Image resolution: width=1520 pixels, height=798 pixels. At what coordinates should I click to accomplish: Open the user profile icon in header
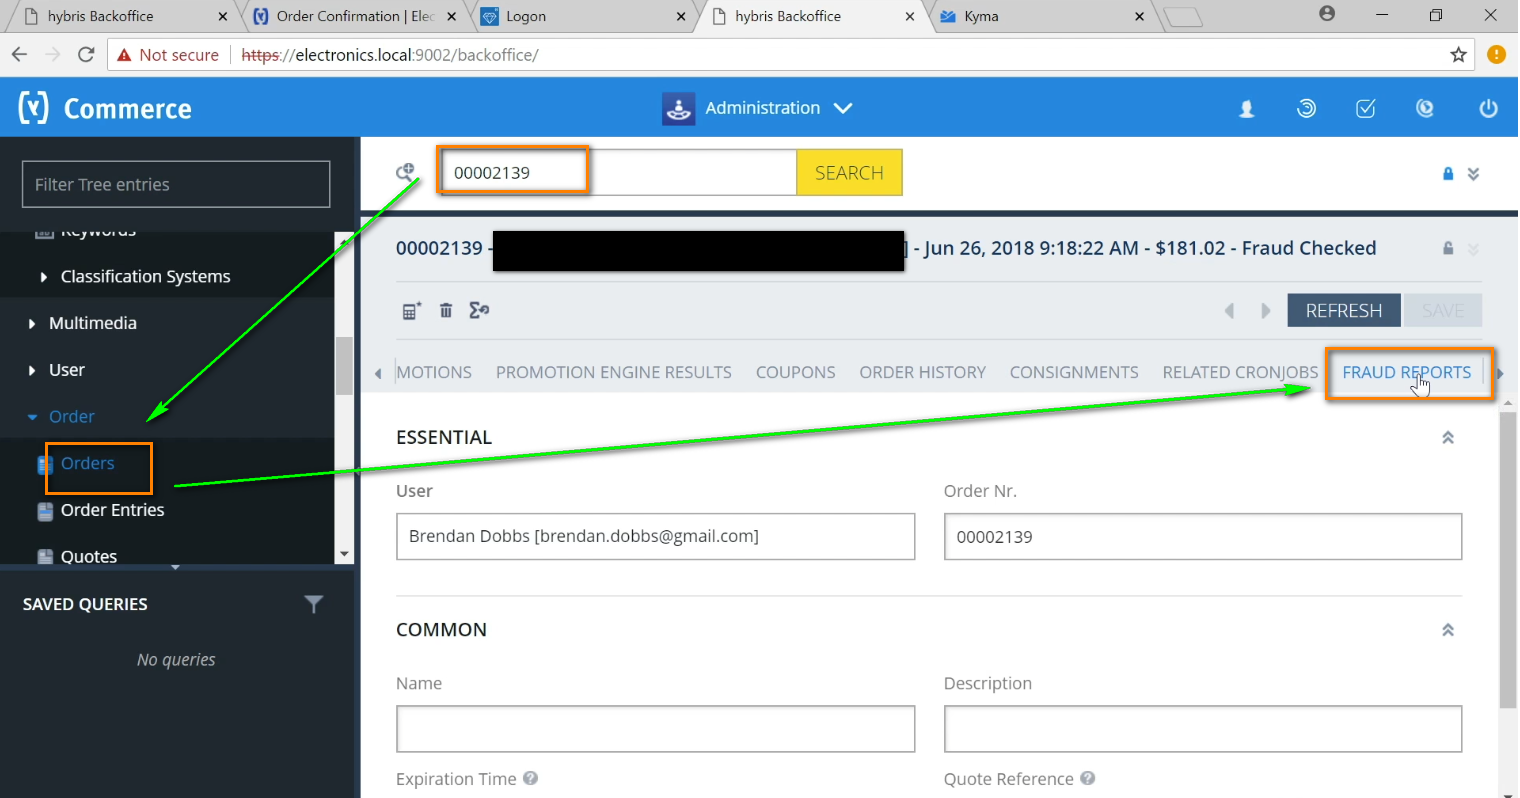[x=1247, y=109]
